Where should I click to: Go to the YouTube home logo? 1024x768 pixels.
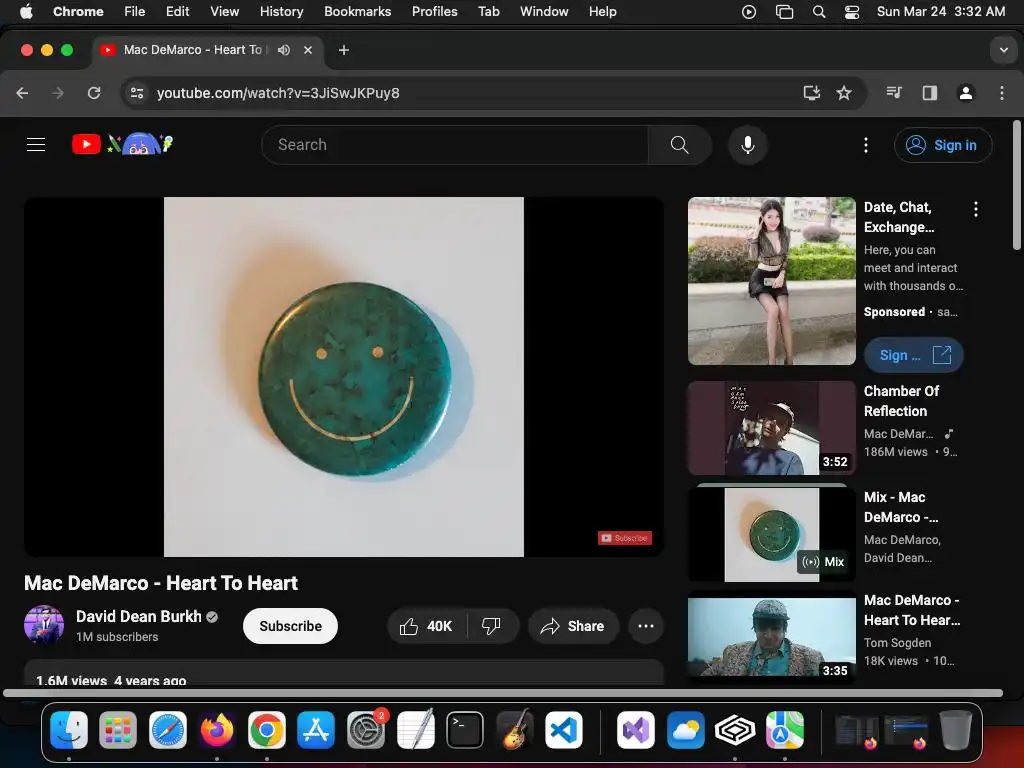tap(122, 144)
